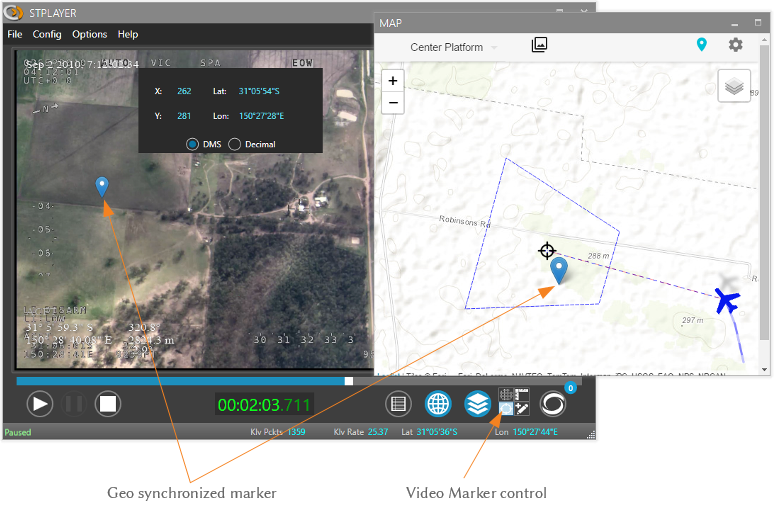
Task: Select DMS coordinate format
Action: [x=192, y=144]
